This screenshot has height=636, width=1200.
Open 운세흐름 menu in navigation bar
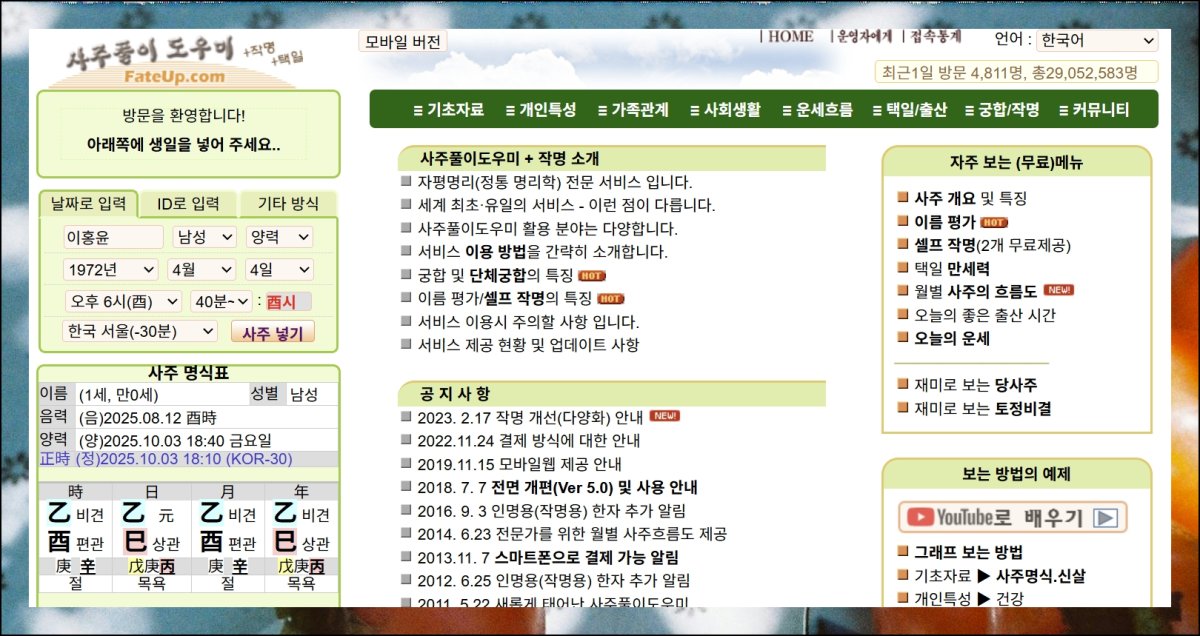click(818, 110)
